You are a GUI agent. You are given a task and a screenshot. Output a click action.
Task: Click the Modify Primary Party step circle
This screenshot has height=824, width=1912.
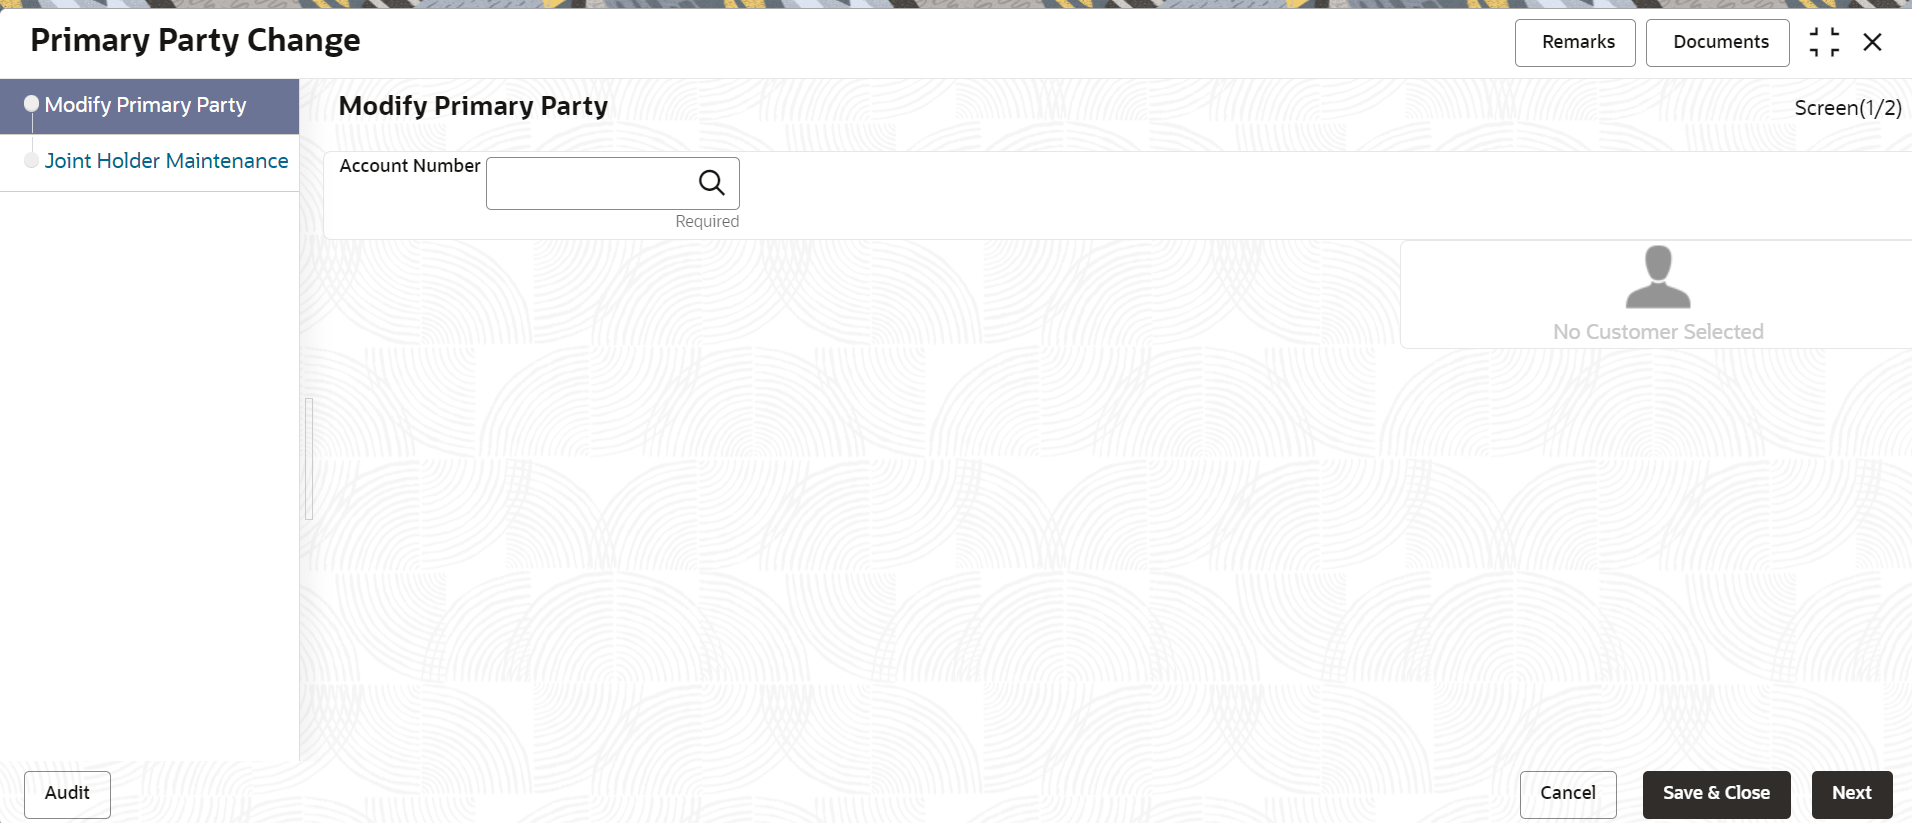(31, 104)
